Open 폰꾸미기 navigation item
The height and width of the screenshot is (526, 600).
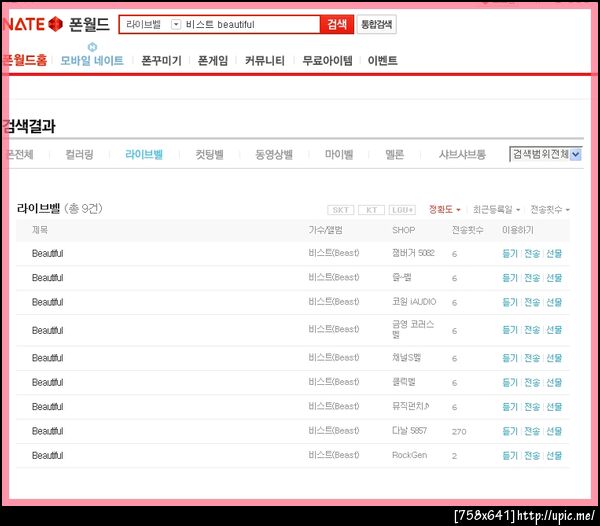[161, 60]
